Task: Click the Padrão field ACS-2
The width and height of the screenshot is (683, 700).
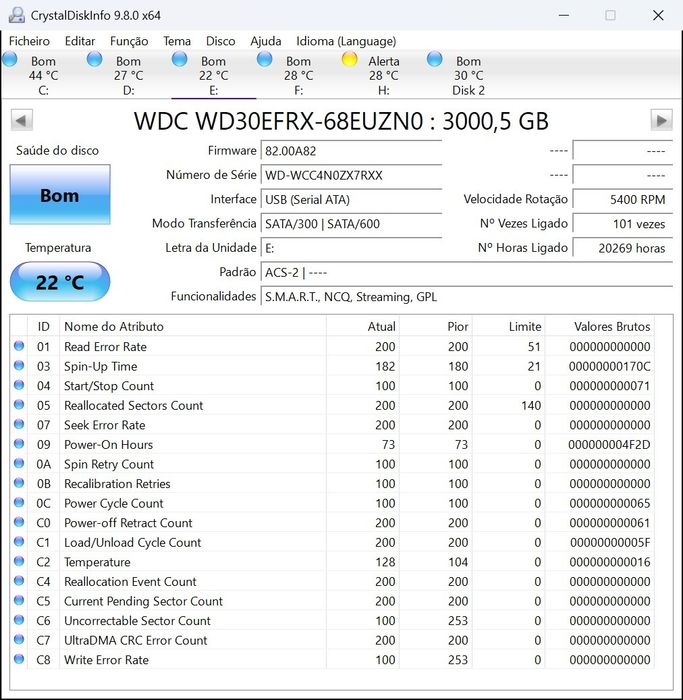Action: 466,272
